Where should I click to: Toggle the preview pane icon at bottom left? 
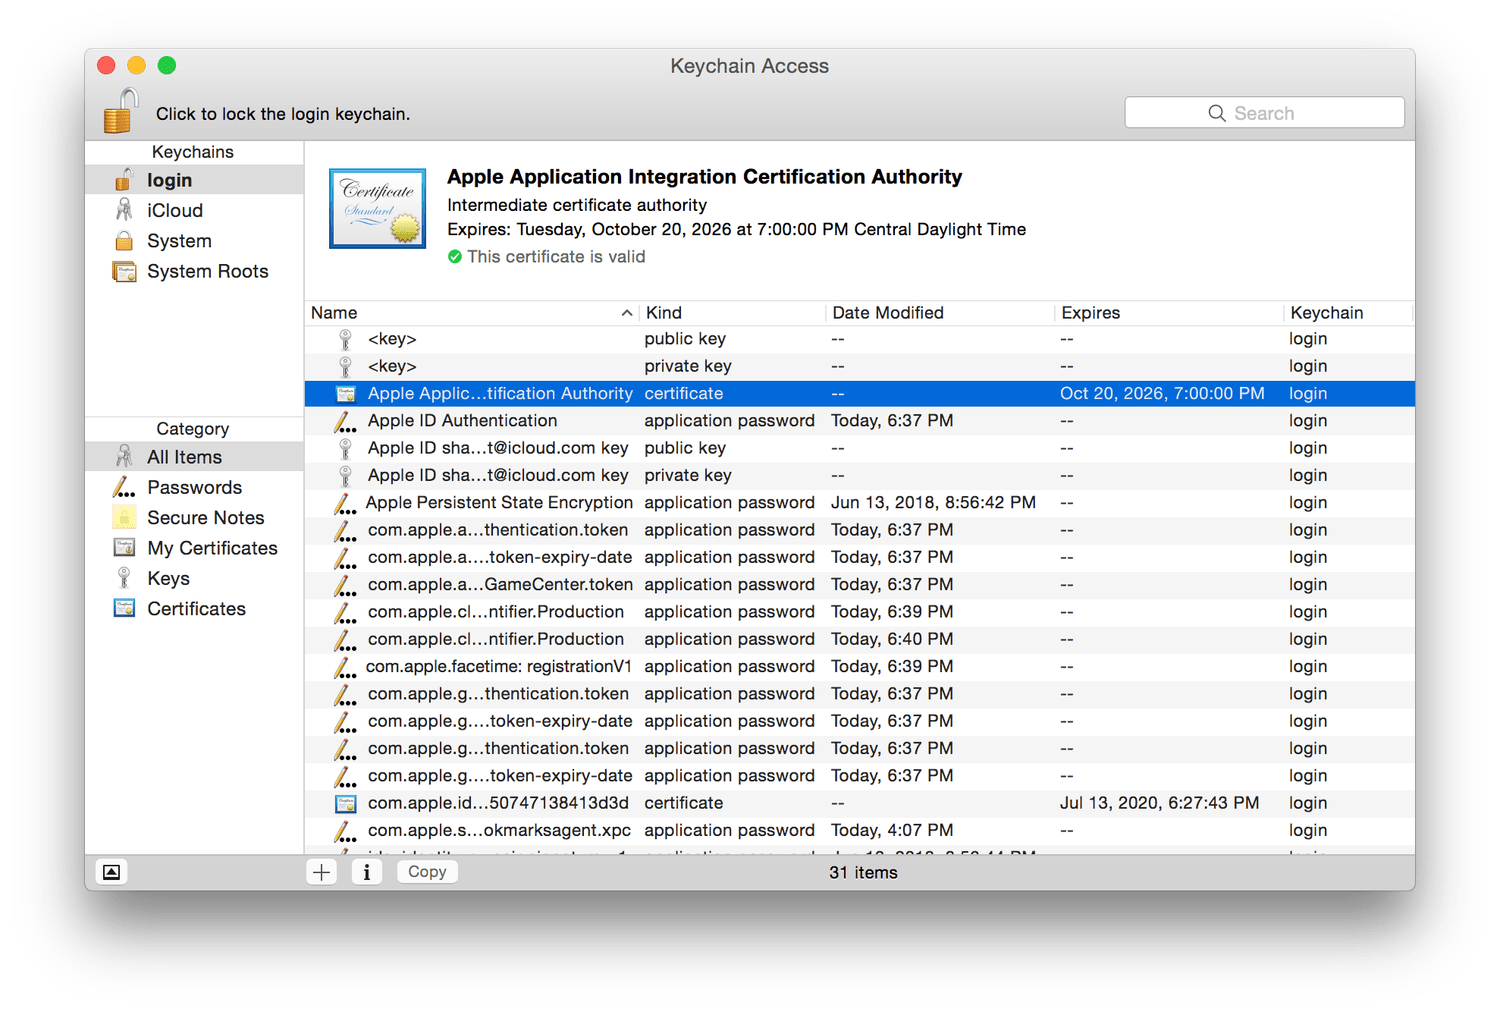pyautogui.click(x=112, y=872)
